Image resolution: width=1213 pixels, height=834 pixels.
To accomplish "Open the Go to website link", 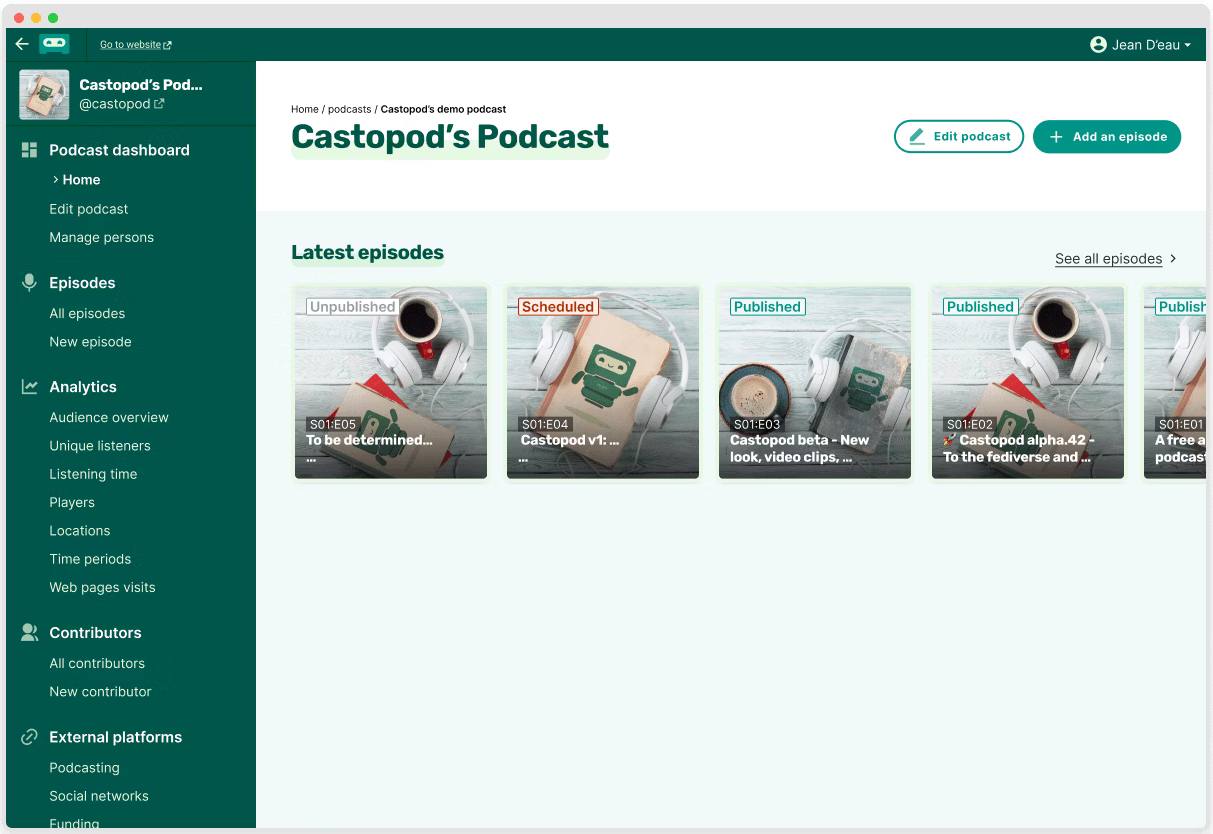I will pyautogui.click(x=130, y=44).
